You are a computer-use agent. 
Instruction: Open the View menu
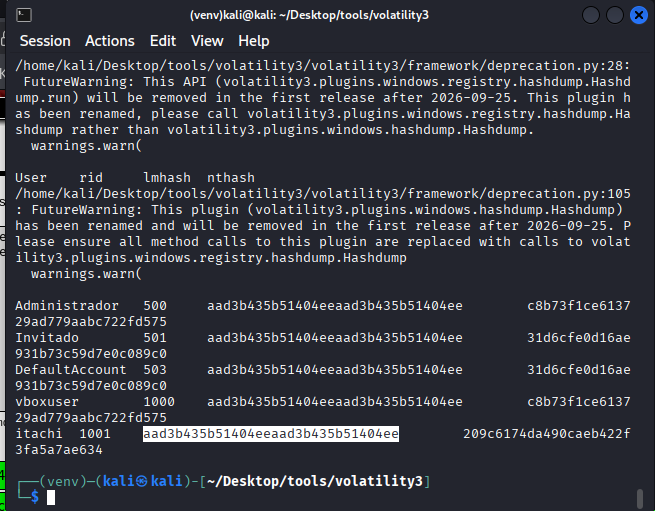(x=207, y=41)
